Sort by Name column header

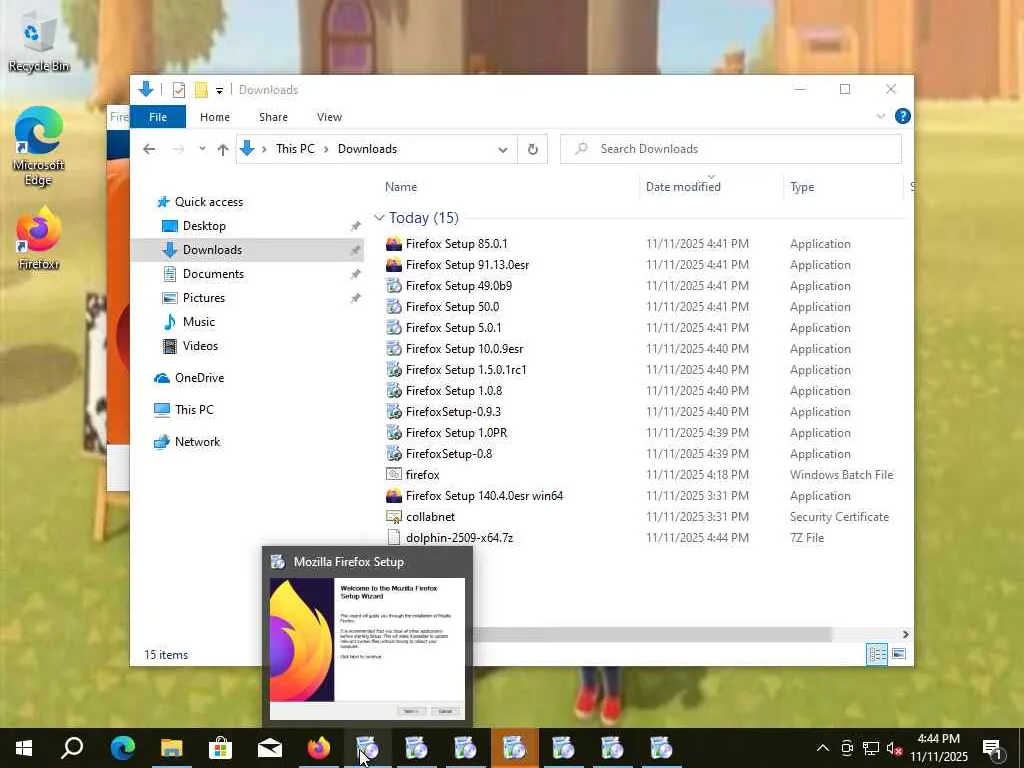(x=401, y=187)
